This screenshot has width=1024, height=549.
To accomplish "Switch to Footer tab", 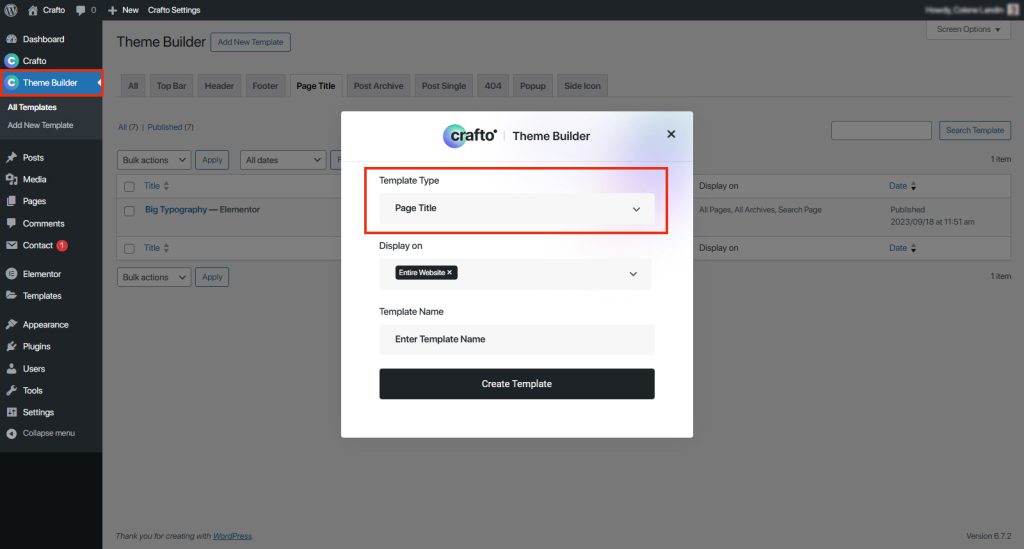I will click(x=265, y=86).
